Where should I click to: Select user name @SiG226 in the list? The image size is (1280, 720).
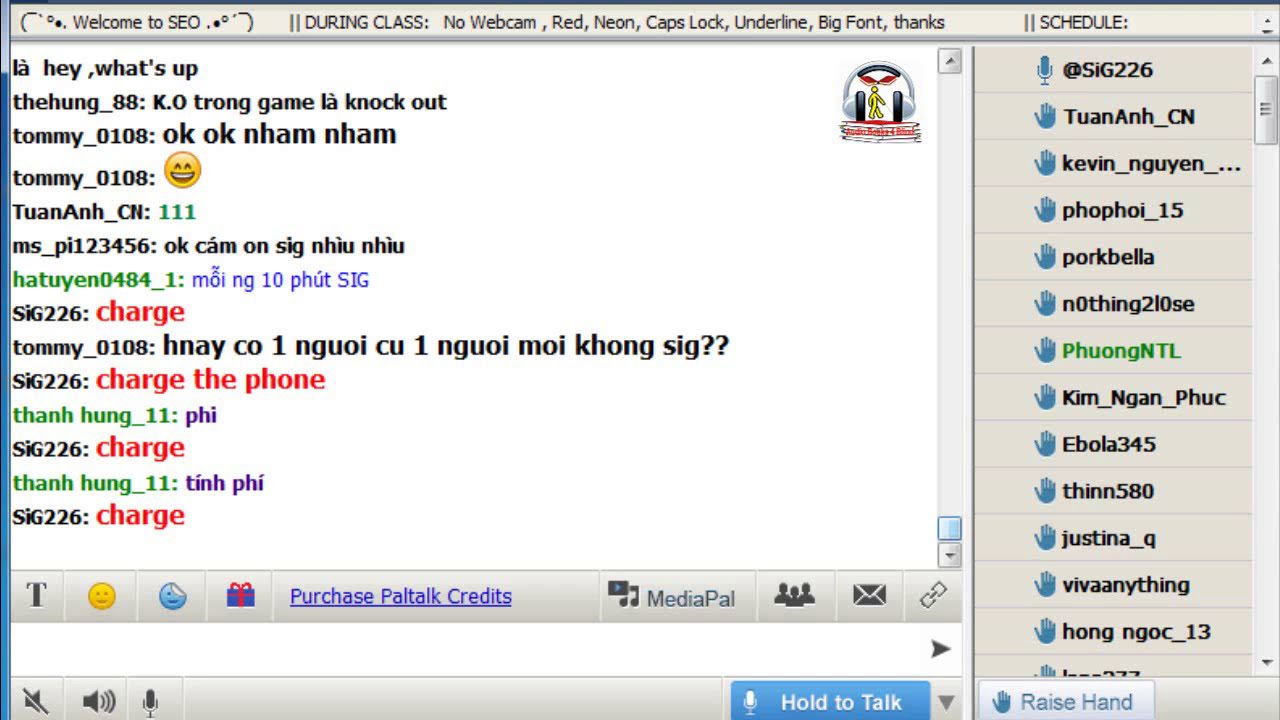[x=1107, y=70]
